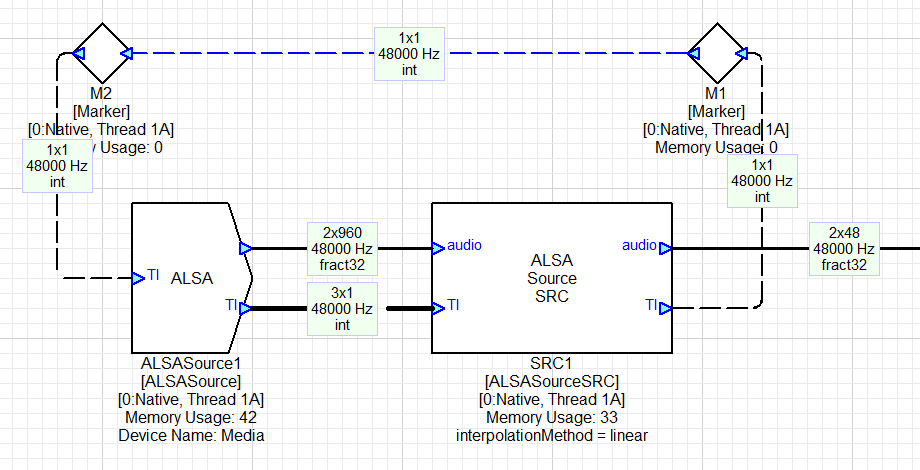This screenshot has width=920, height=470.
Task: Click the ALSA block's TI input pin
Action: pos(138,278)
